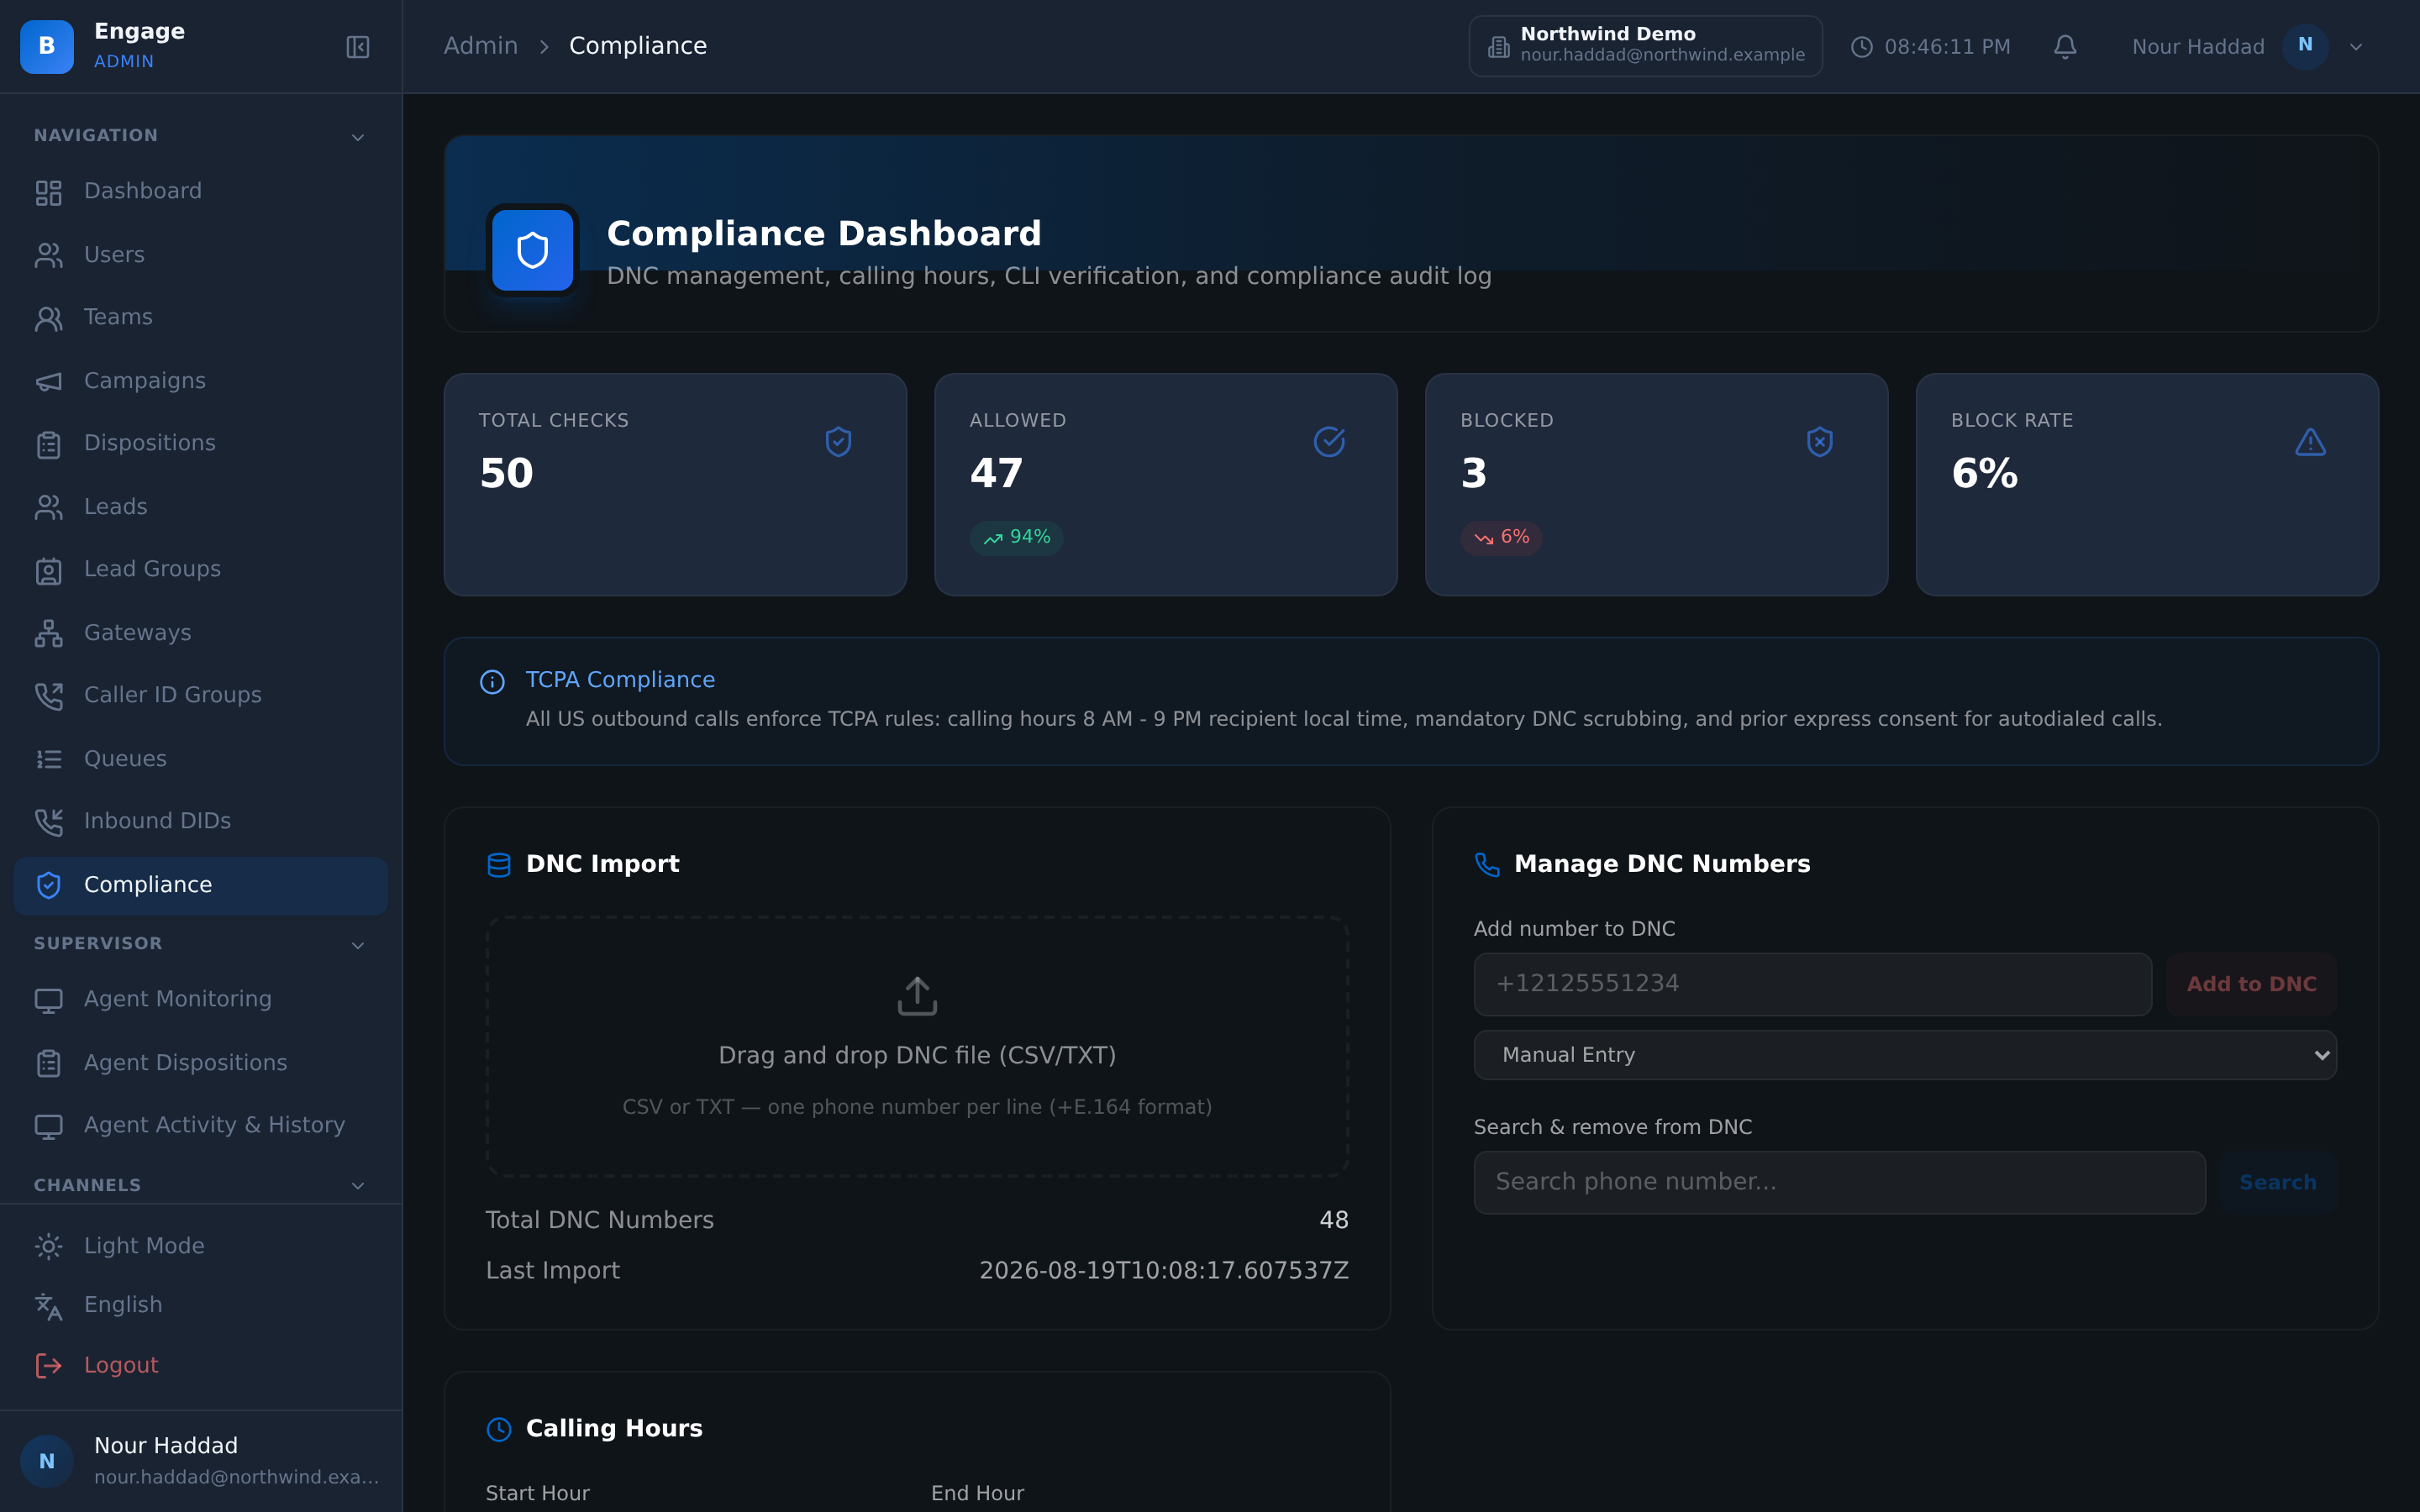Select Compliance menu item
This screenshot has width=2420, height=1512.
200,885
